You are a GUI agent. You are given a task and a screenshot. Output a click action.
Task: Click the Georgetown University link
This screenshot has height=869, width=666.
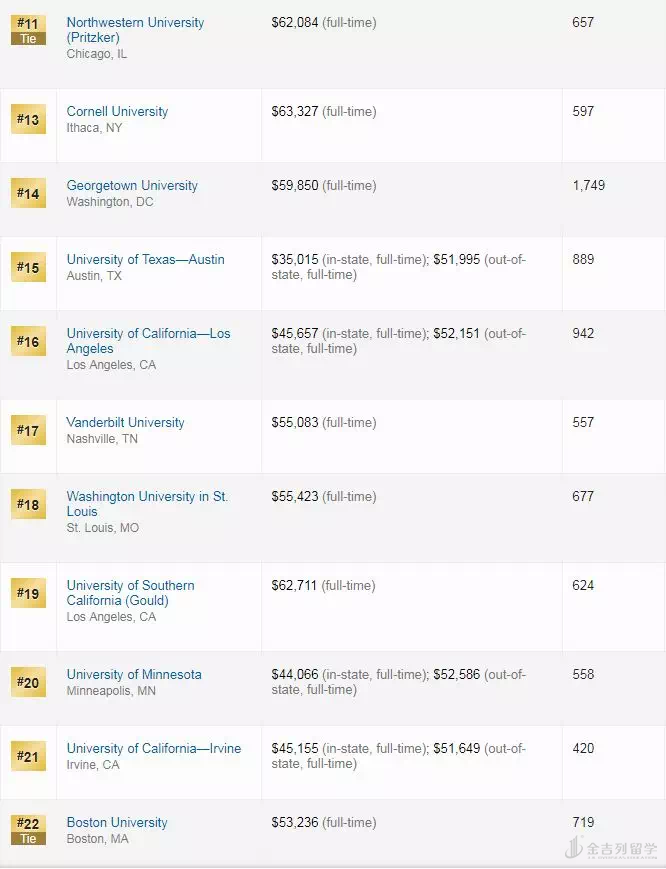132,185
